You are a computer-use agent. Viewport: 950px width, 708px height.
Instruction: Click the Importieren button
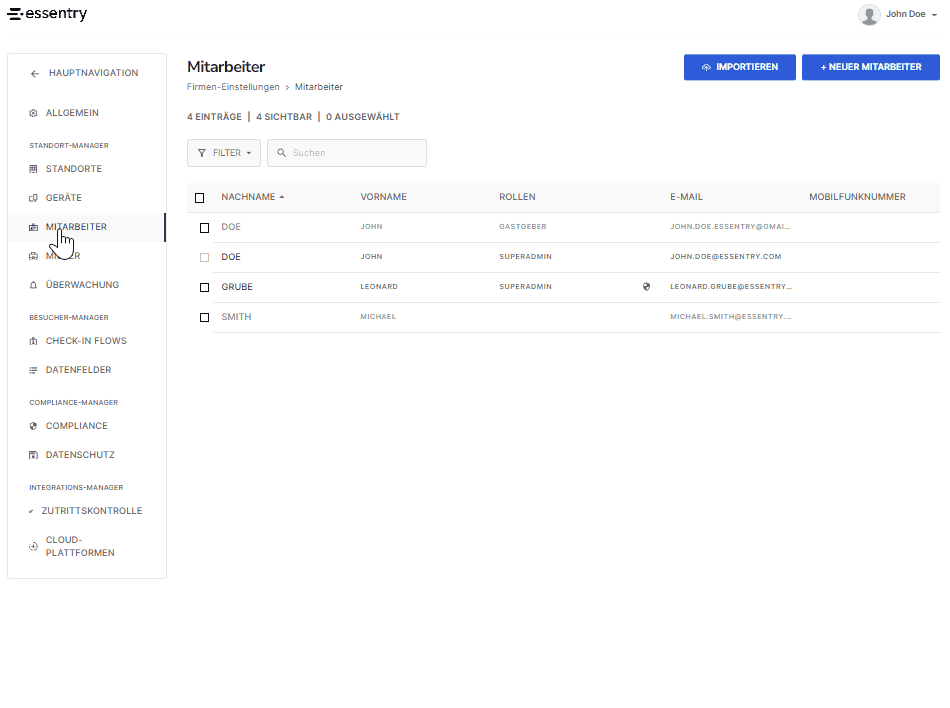tap(740, 67)
